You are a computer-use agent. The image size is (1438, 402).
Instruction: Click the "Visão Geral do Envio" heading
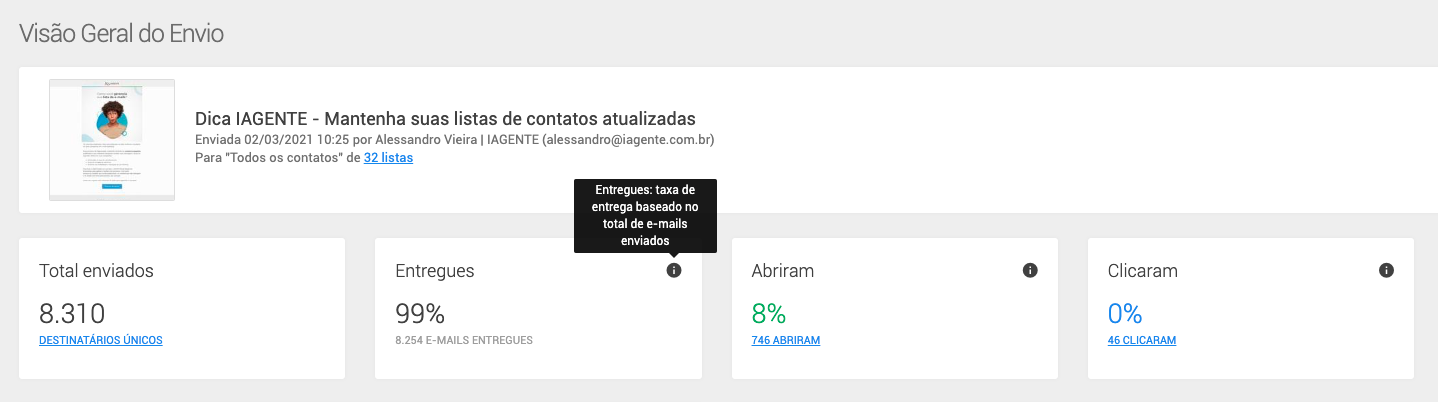[x=121, y=33]
